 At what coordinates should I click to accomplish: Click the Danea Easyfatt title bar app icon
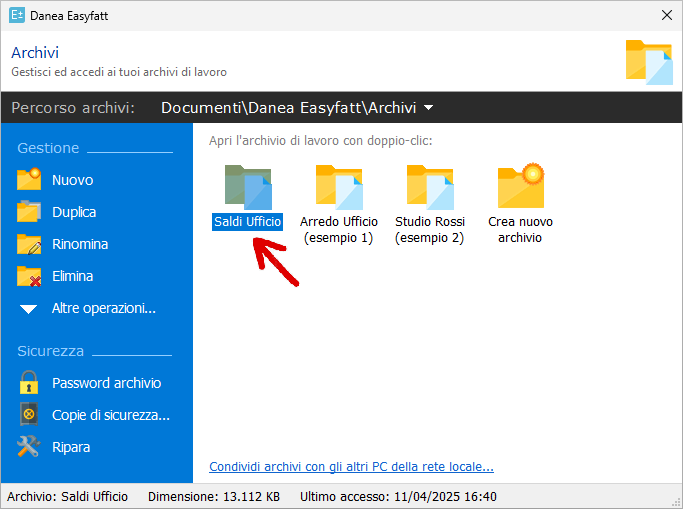(x=17, y=15)
